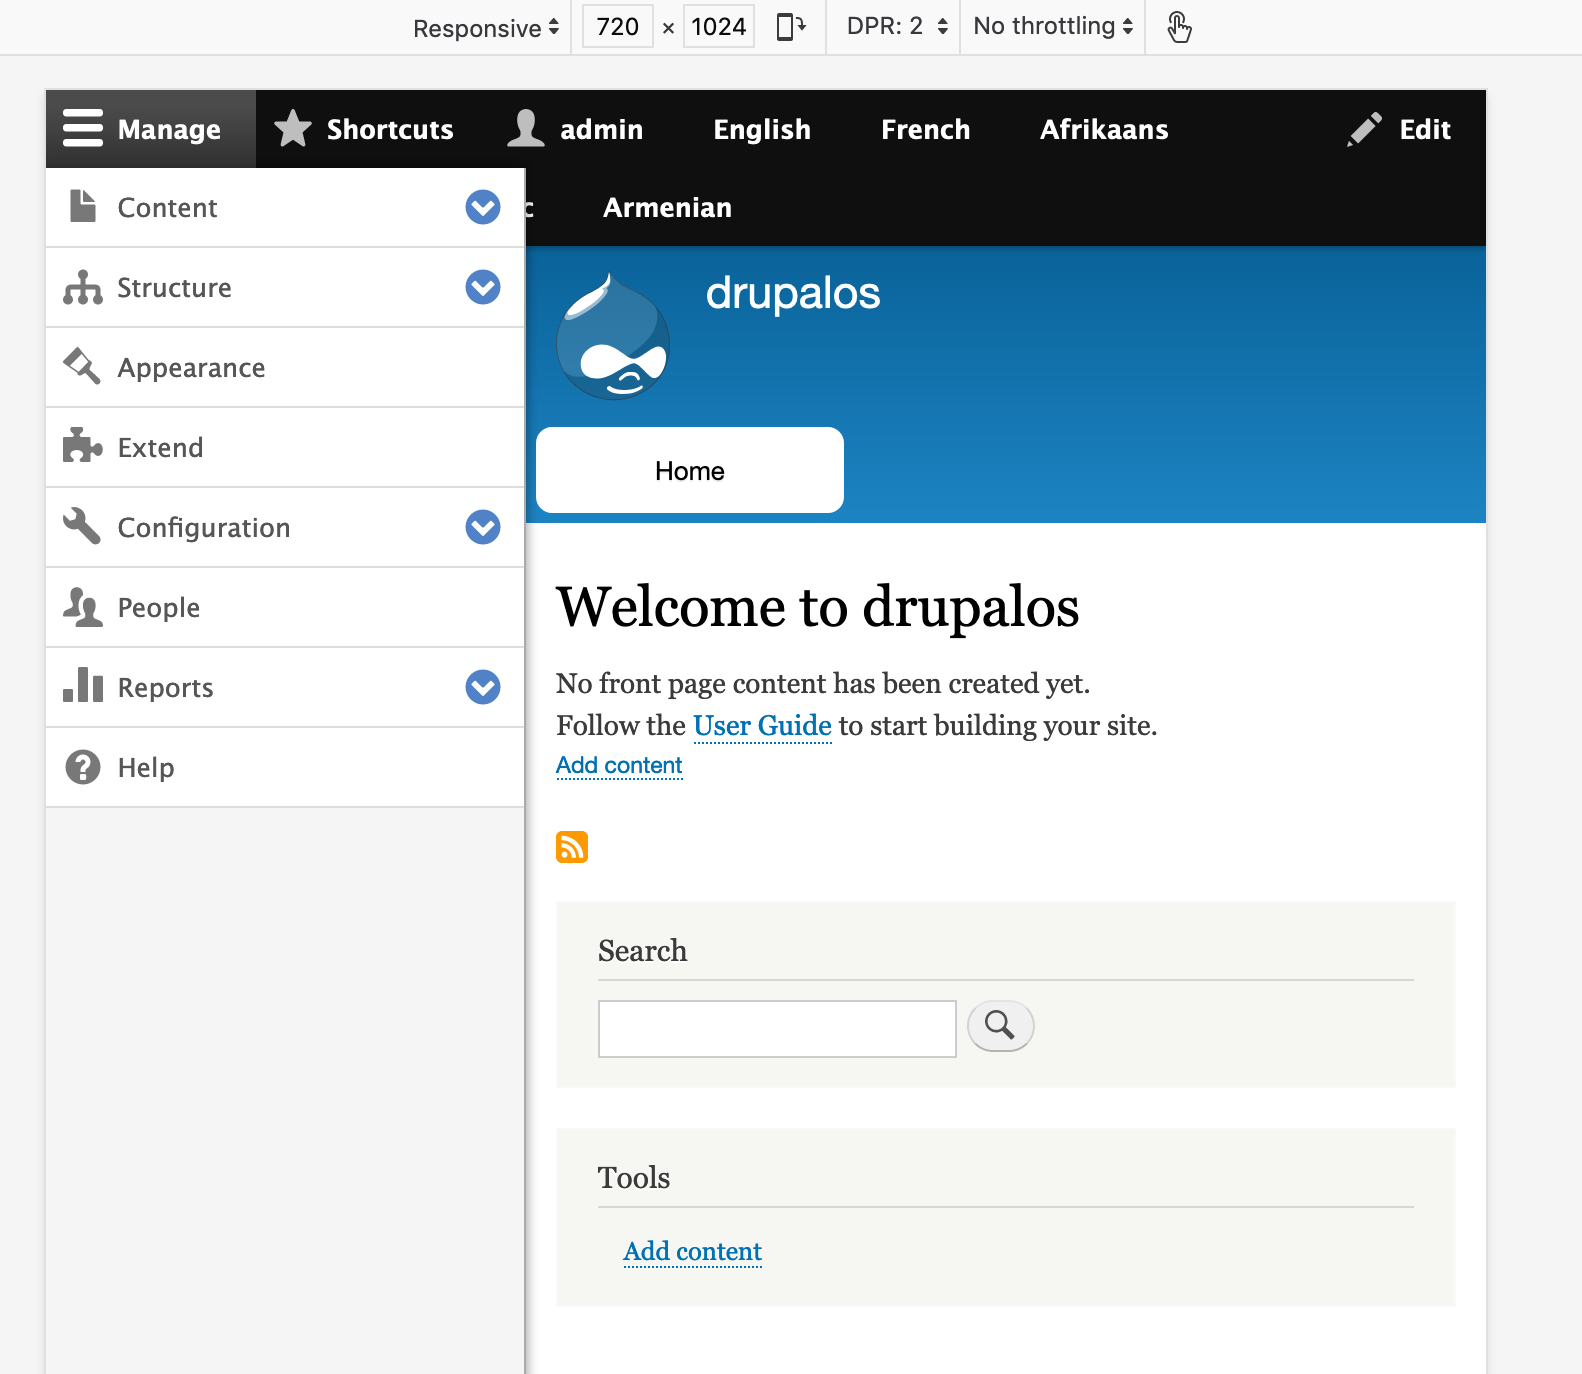This screenshot has height=1374, width=1582.
Task: Follow the User Guide link
Action: coord(762,725)
